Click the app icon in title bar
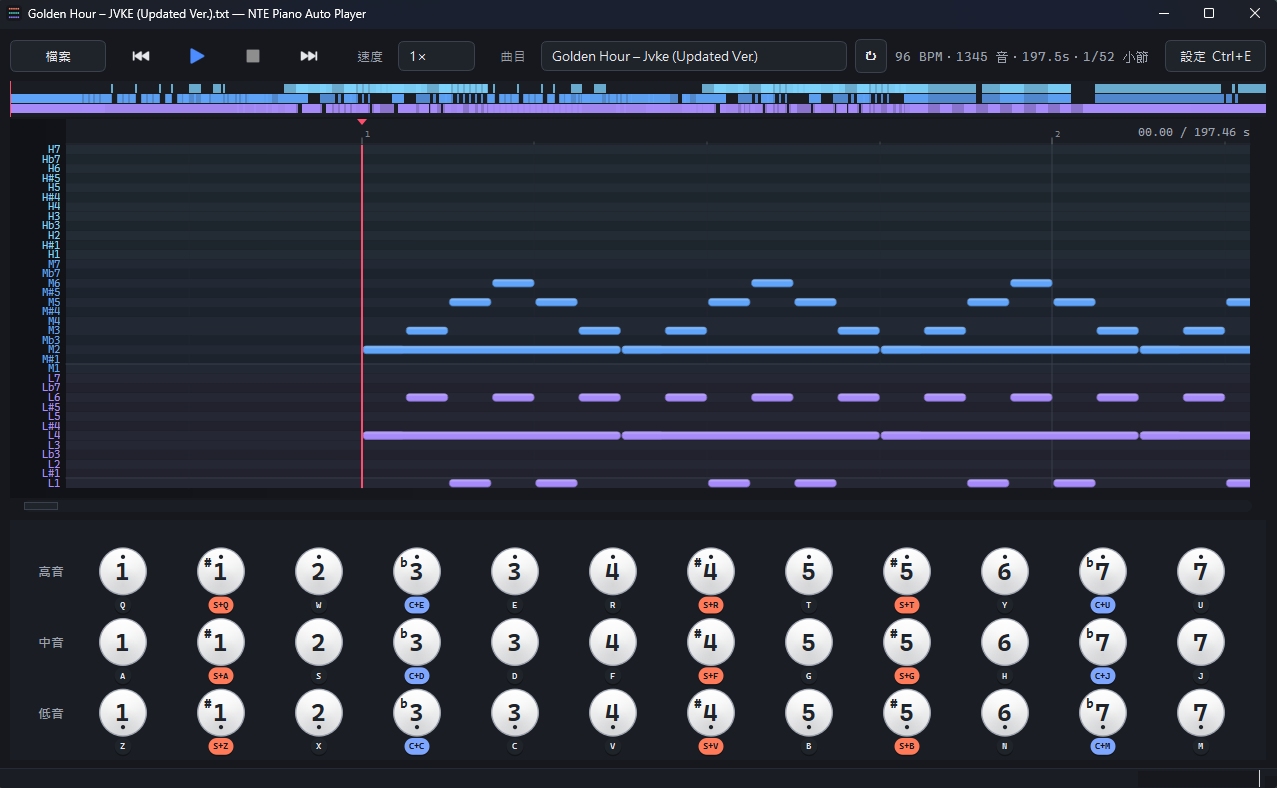Image resolution: width=1277 pixels, height=788 pixels. (14, 14)
